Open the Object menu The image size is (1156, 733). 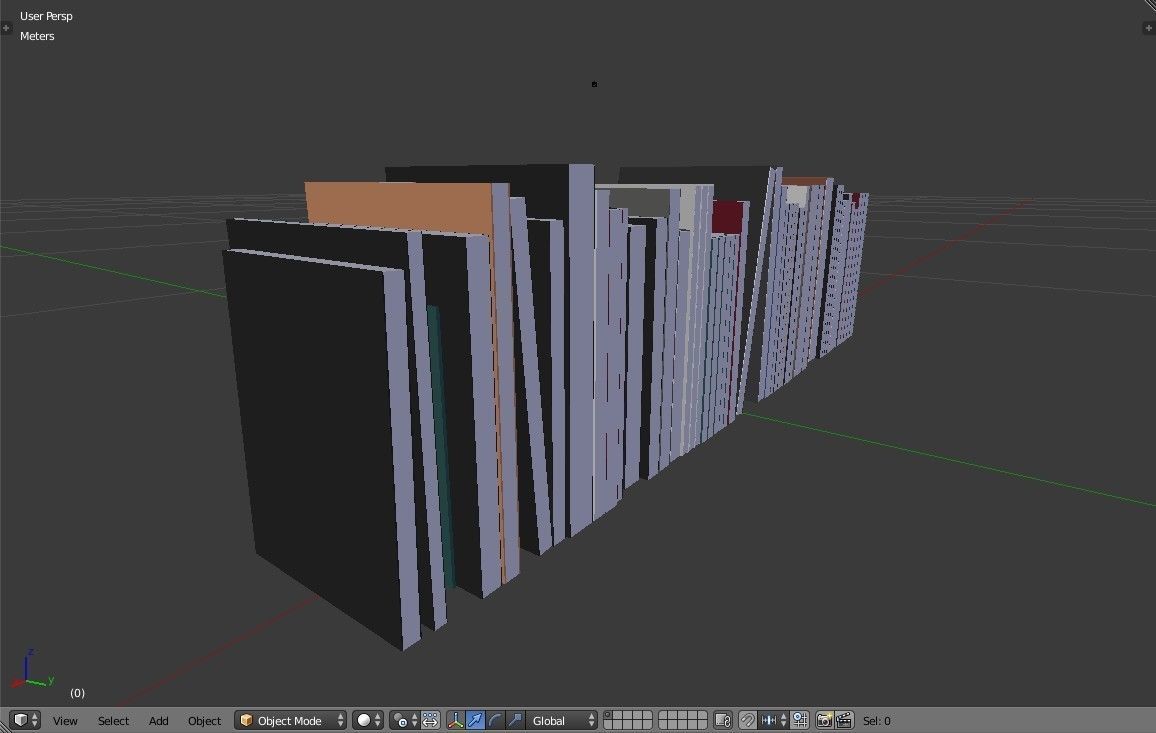coord(204,721)
